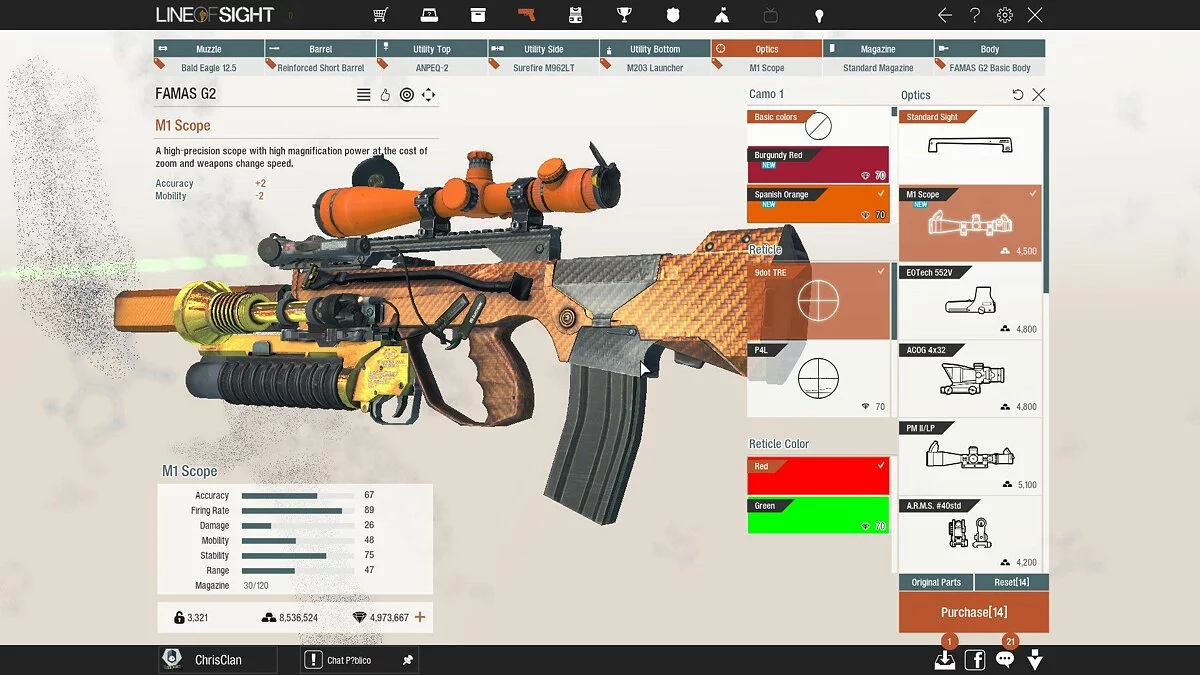This screenshot has height=675, width=1200.
Task: Undo changes in Optics panel
Action: (x=1018, y=95)
